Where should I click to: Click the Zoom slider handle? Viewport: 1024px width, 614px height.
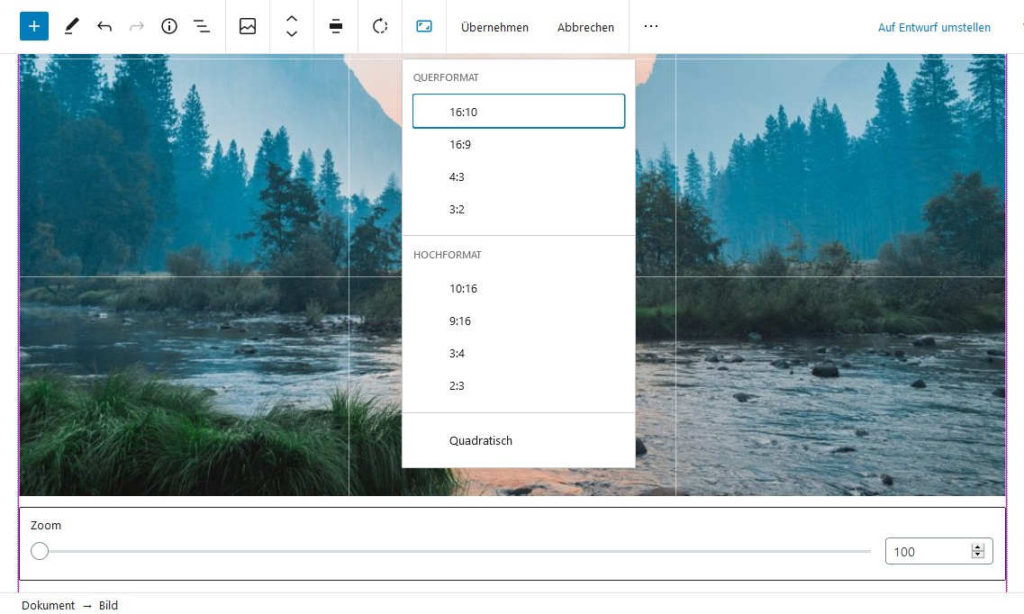click(x=40, y=551)
